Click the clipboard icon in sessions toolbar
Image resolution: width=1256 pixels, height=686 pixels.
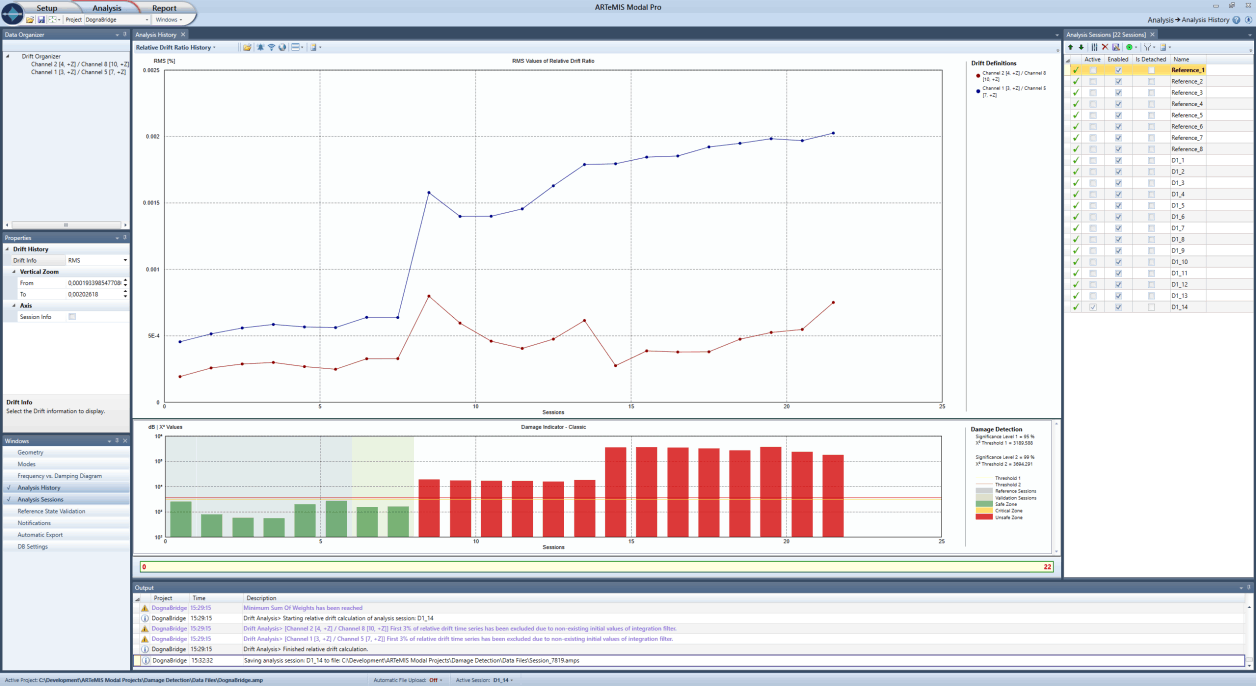tap(1163, 47)
